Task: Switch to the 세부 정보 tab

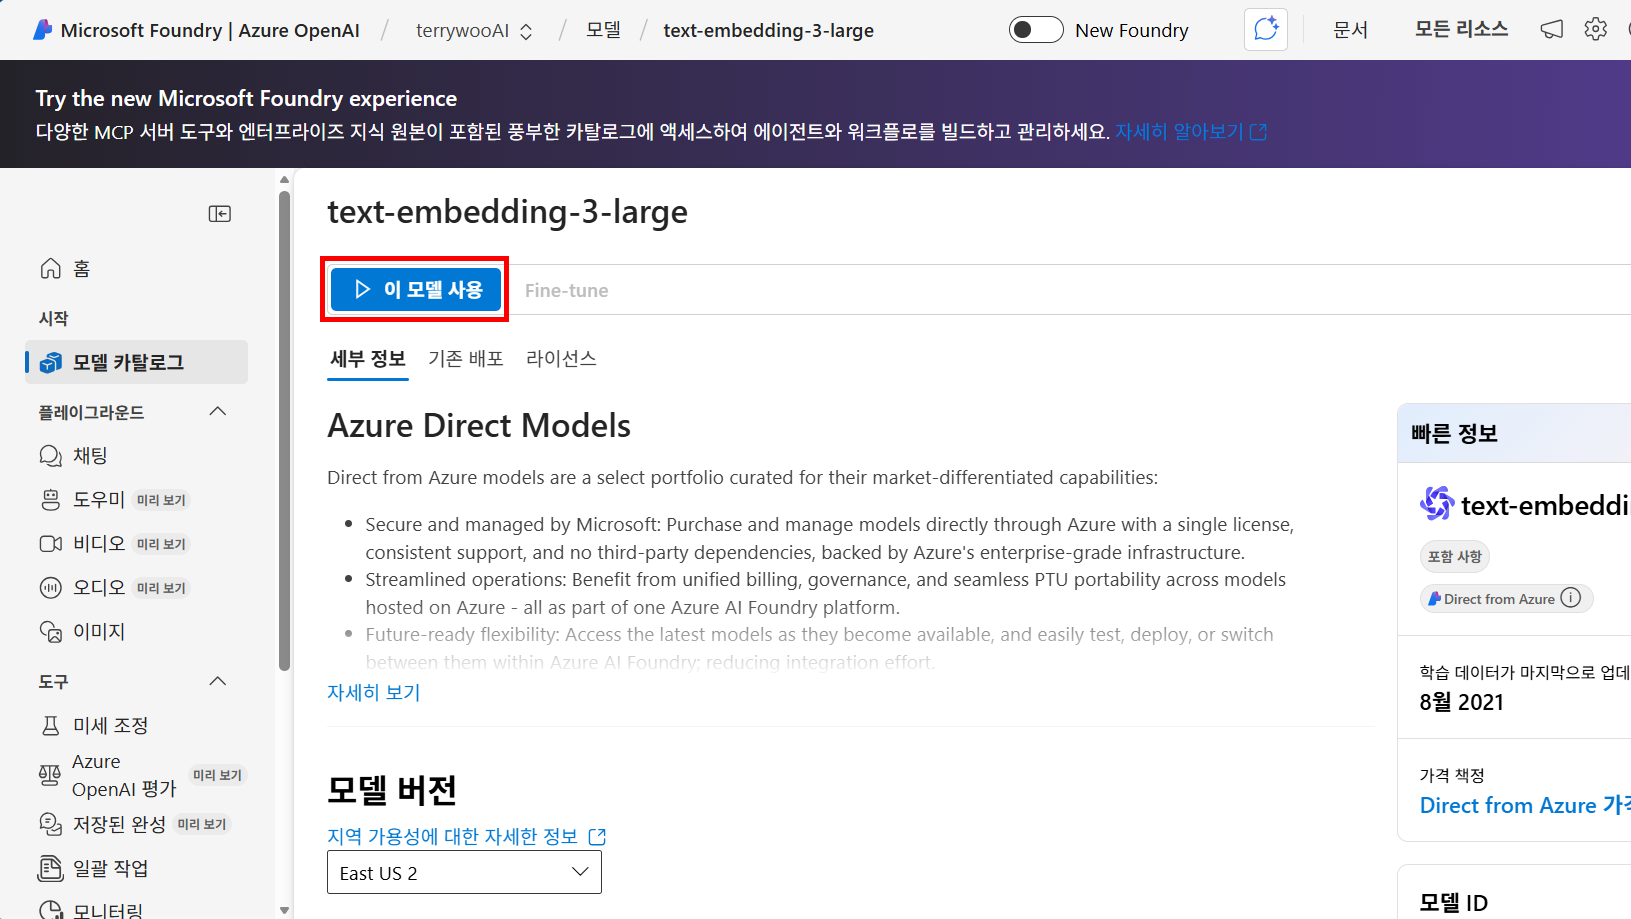Action: click(x=368, y=359)
